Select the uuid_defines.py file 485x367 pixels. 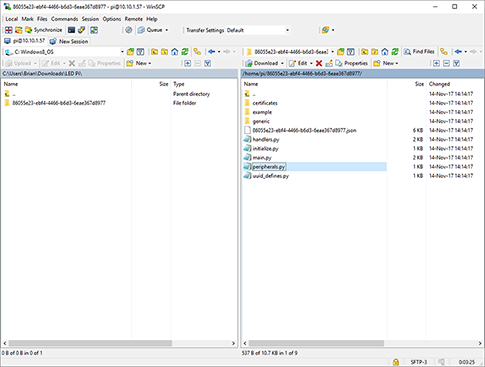coord(271,176)
